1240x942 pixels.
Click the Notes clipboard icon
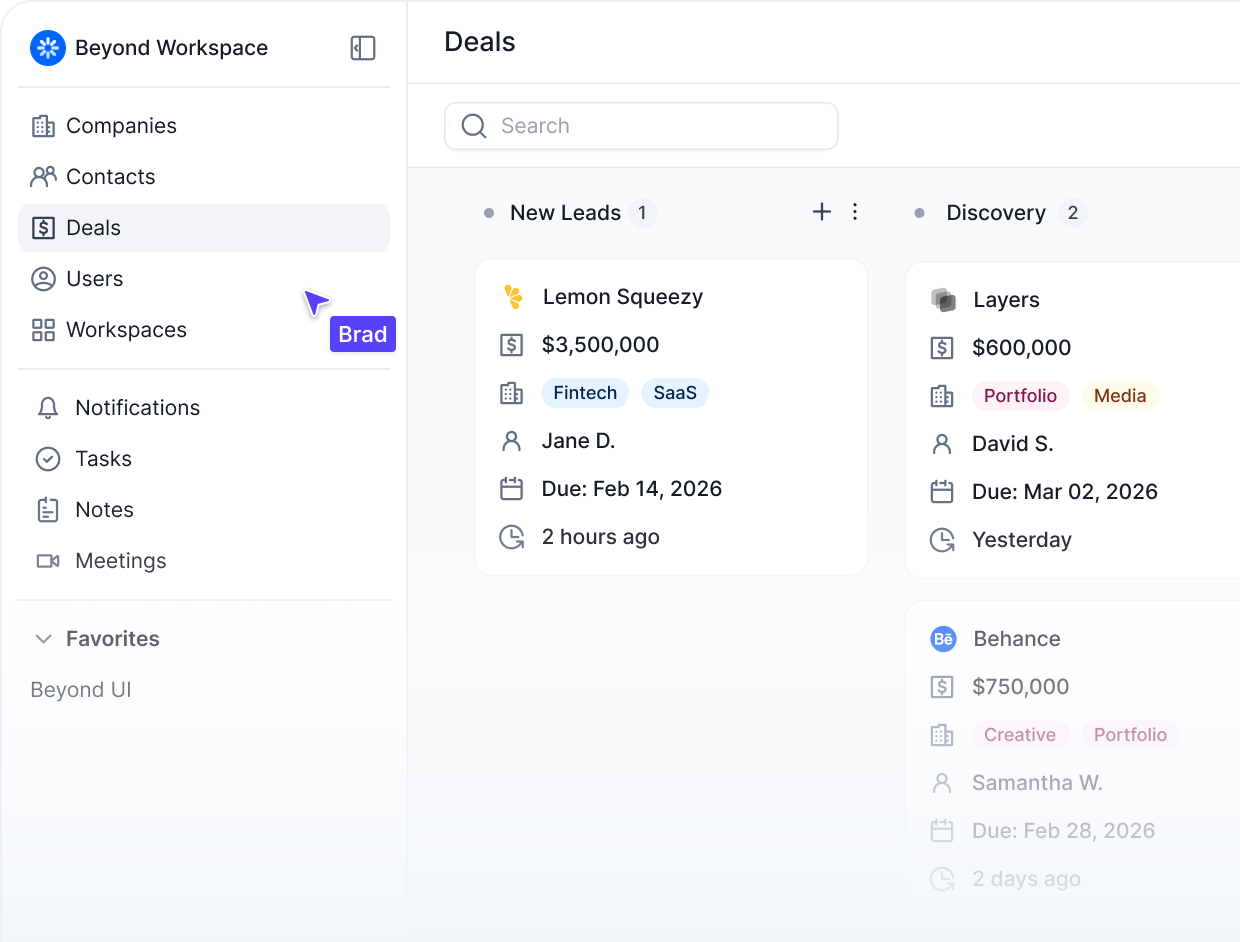(48, 510)
